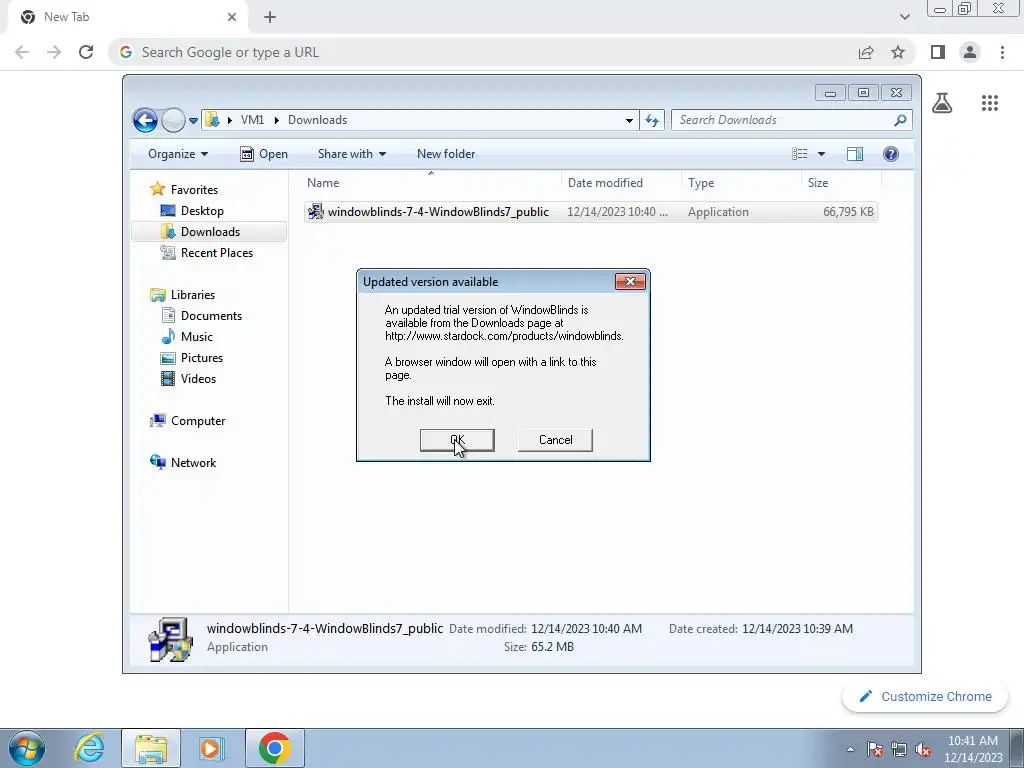Screen dimensions: 1024x768
Task: Click the Downloads breadcrumb segment
Action: point(317,120)
